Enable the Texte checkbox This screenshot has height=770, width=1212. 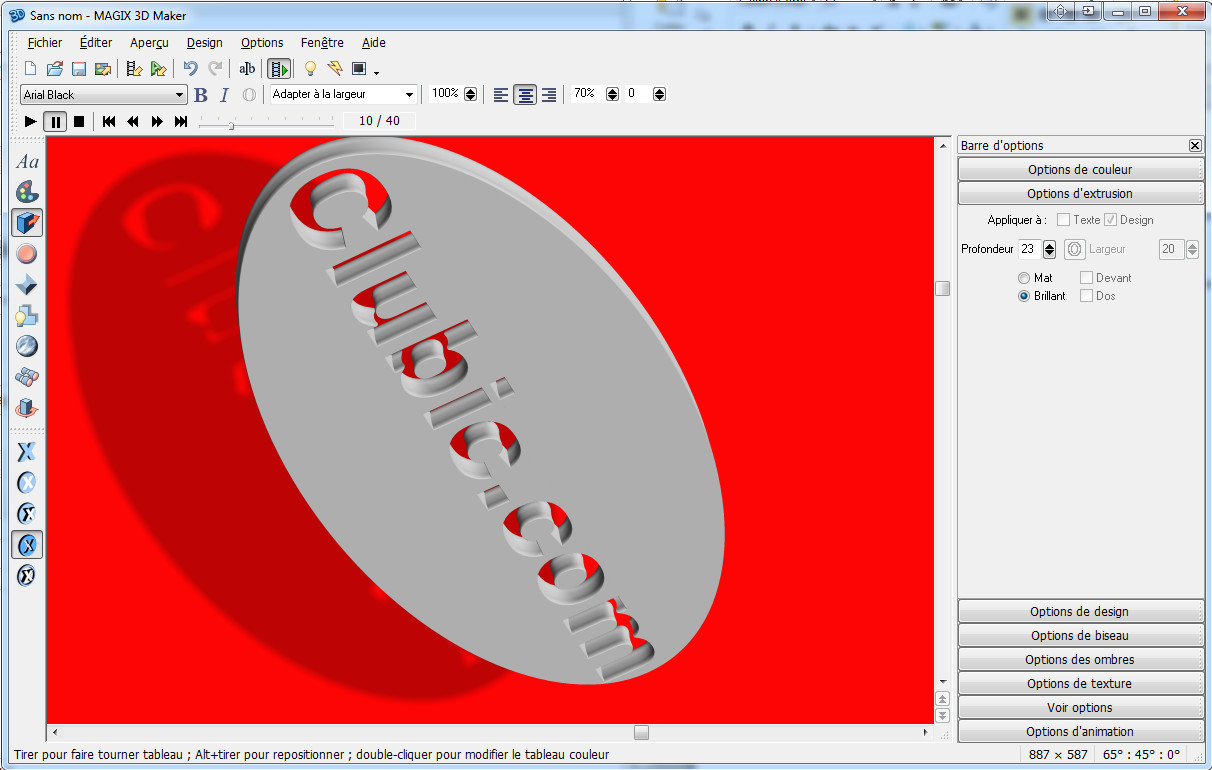1064,220
